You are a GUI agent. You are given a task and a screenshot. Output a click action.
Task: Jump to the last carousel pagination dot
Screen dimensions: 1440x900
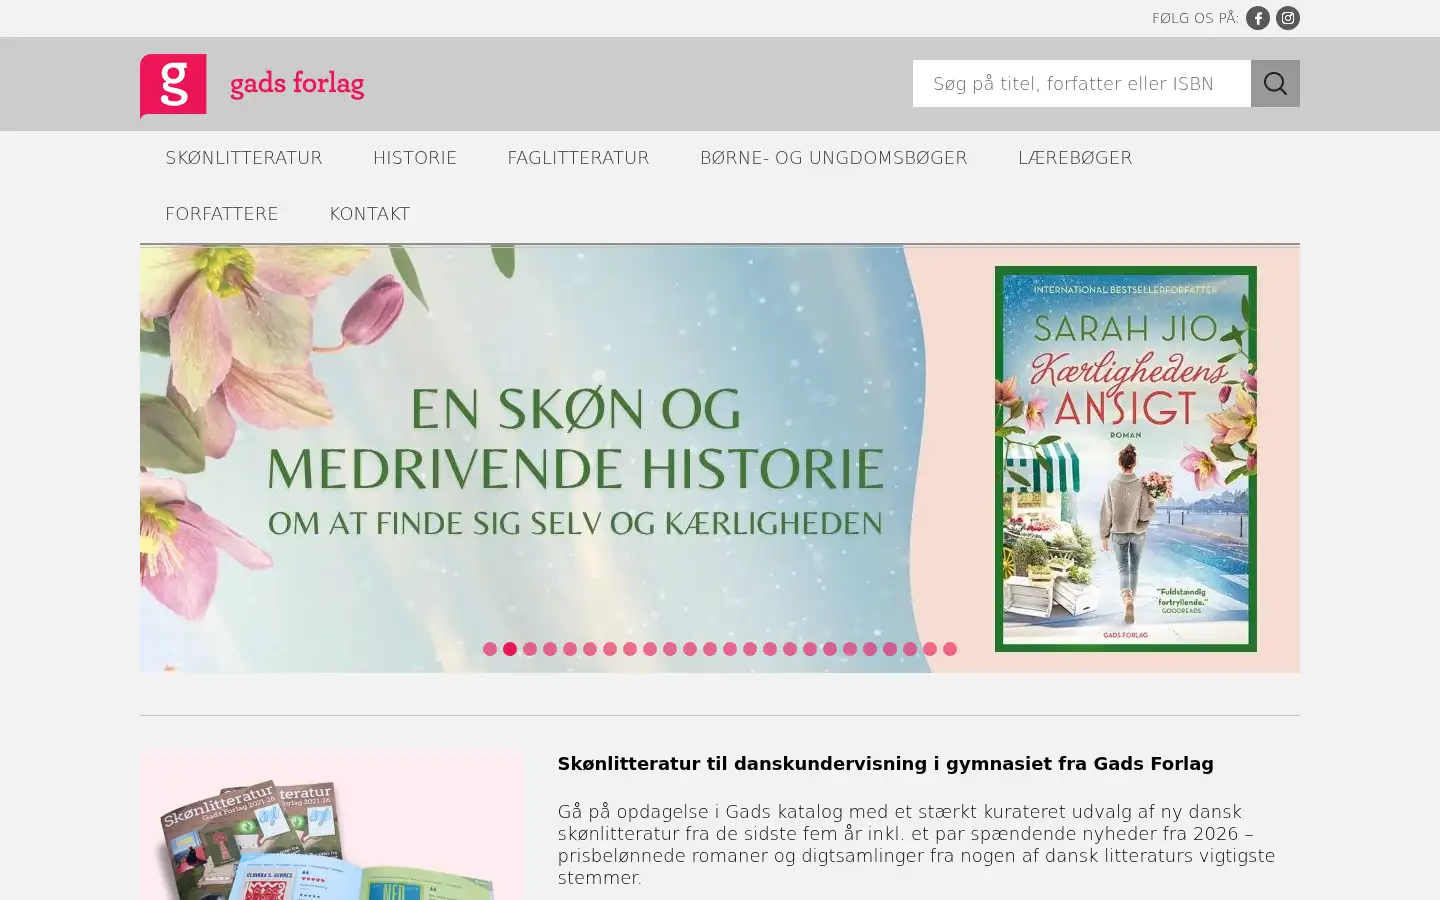950,649
